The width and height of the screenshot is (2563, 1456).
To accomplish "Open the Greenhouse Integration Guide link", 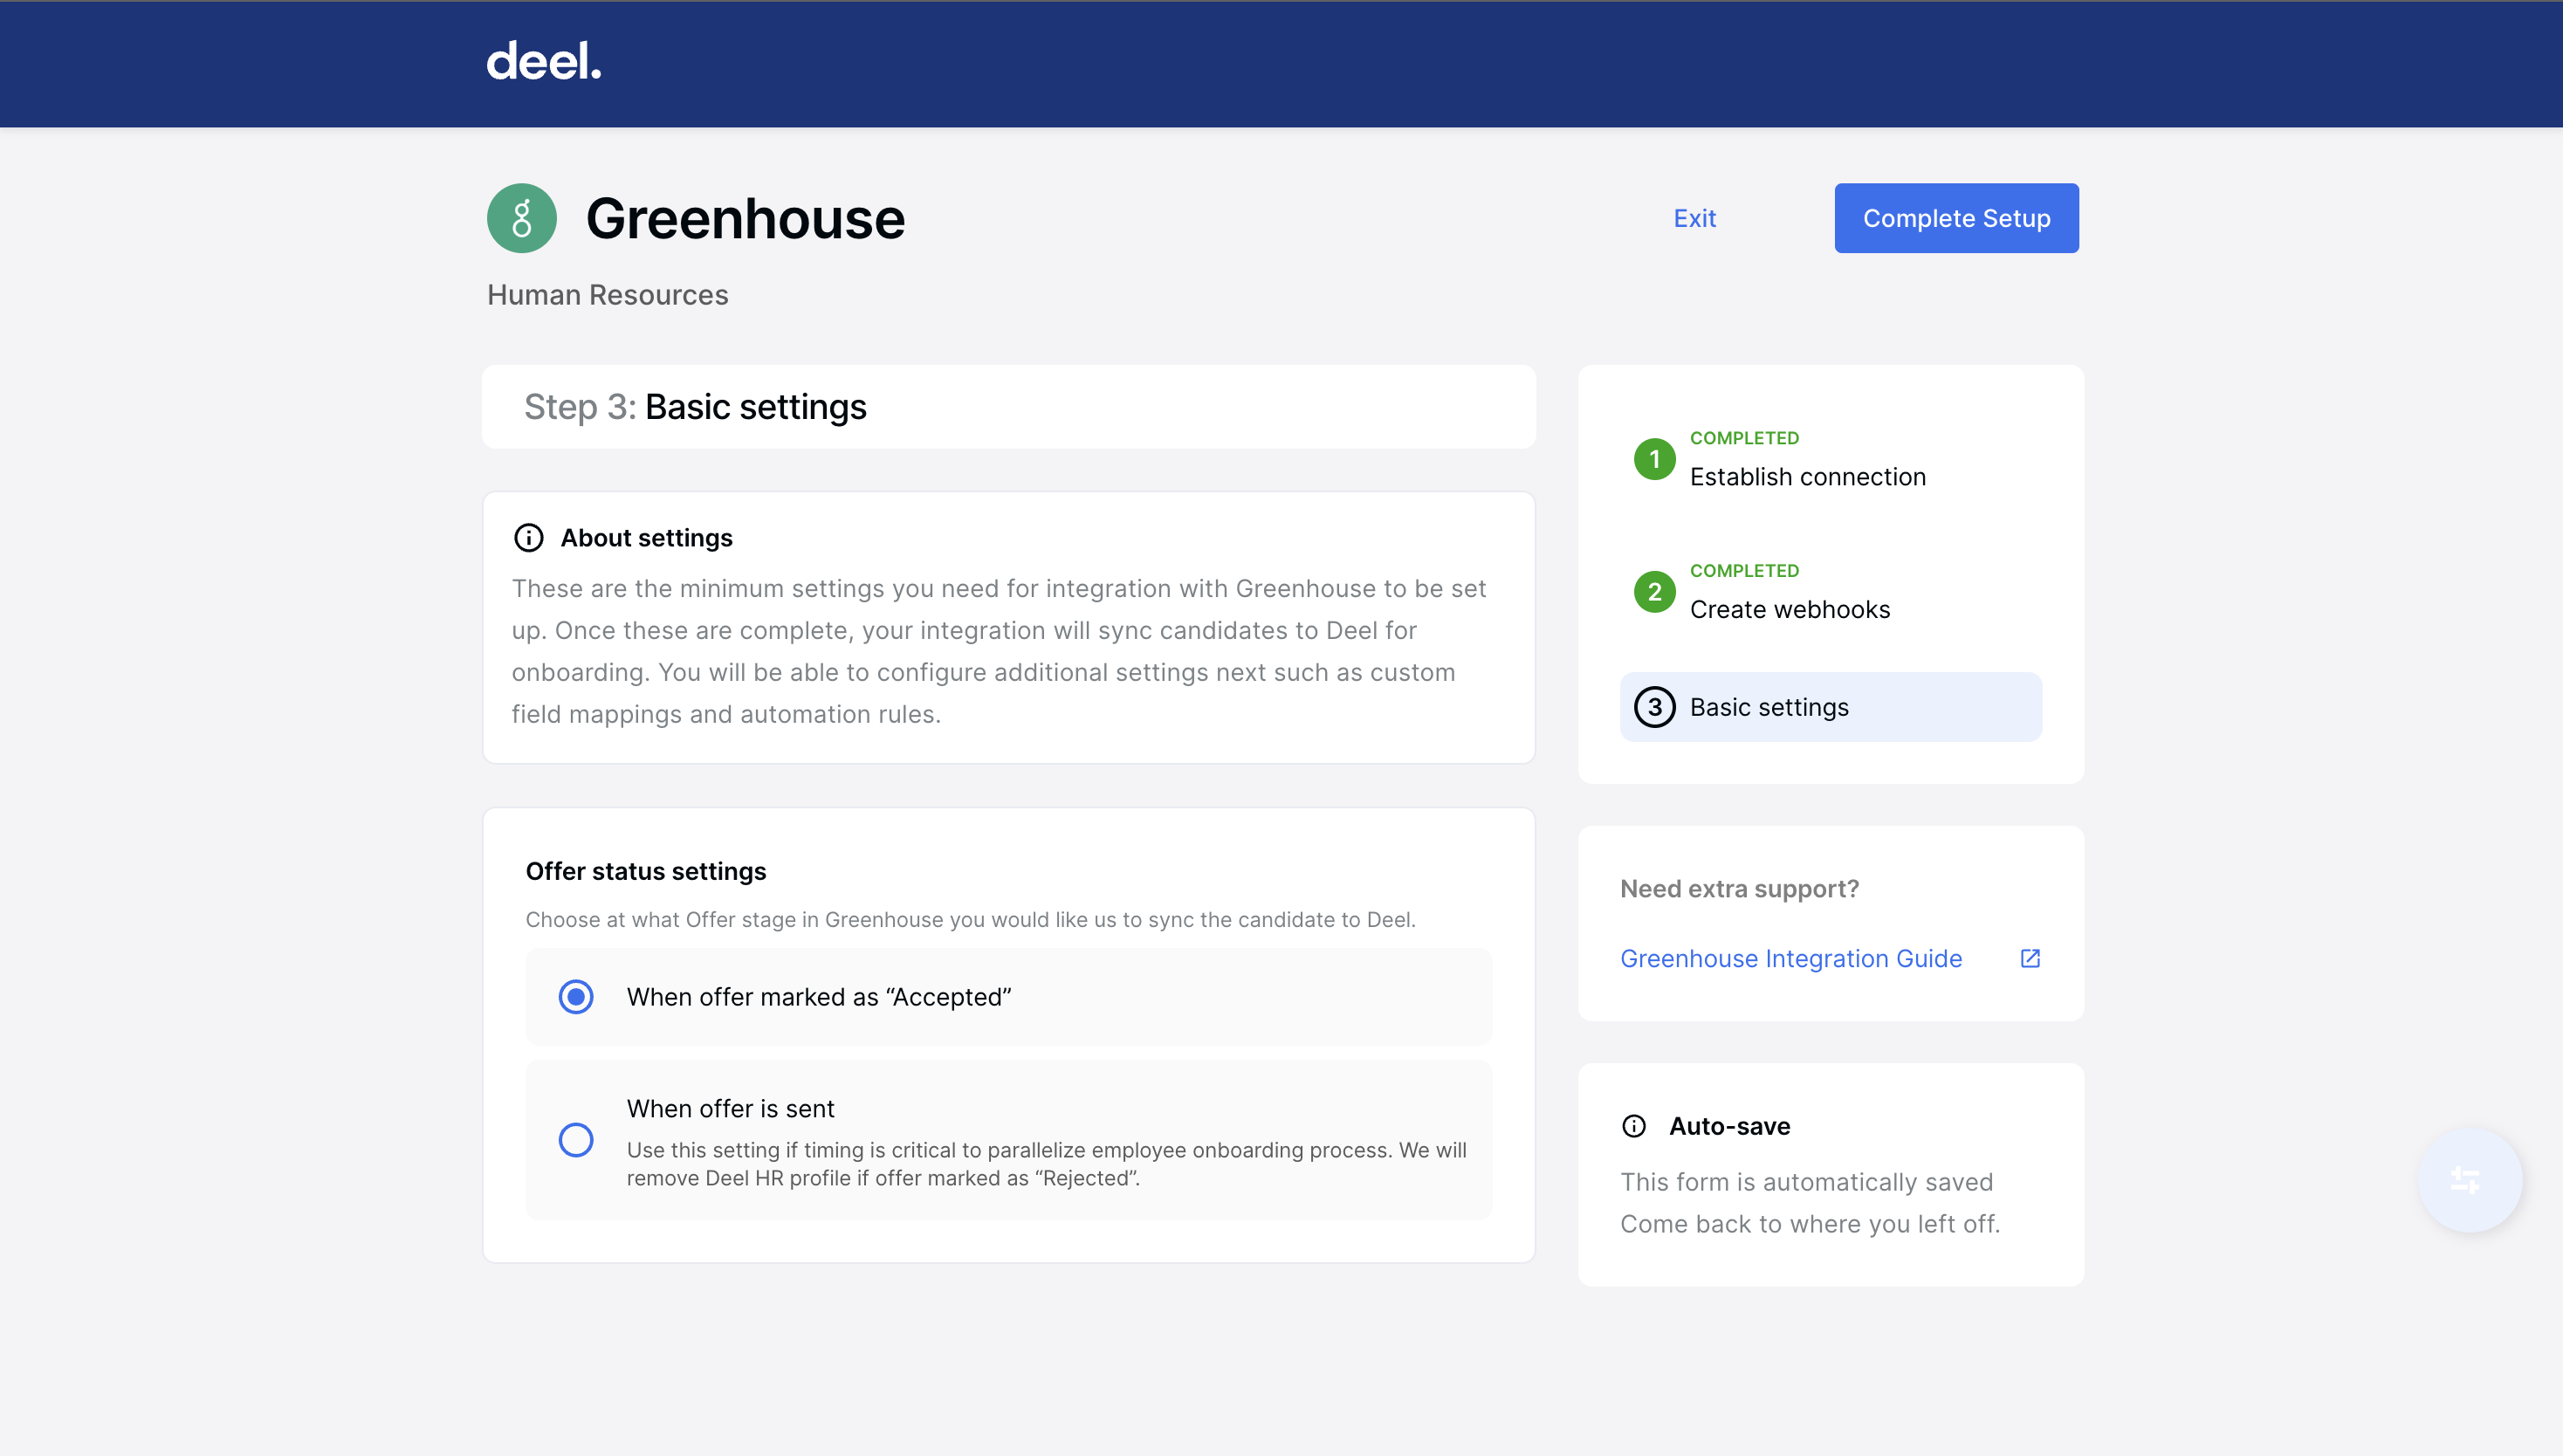I will click(1791, 958).
